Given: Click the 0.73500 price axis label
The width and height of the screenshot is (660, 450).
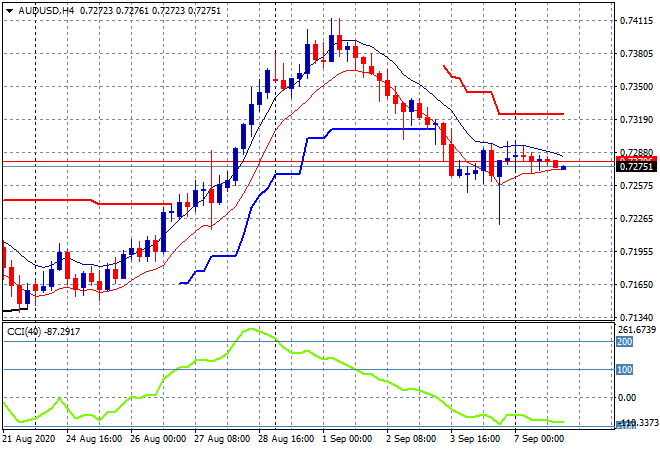Looking at the screenshot, I should pos(636,86).
